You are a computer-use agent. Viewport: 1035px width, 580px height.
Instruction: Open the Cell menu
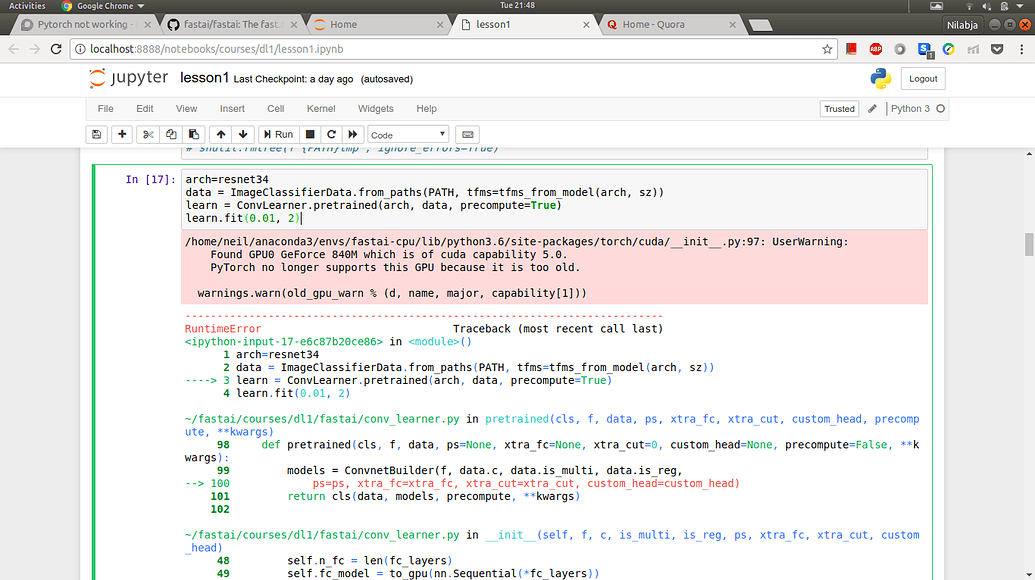[275, 108]
